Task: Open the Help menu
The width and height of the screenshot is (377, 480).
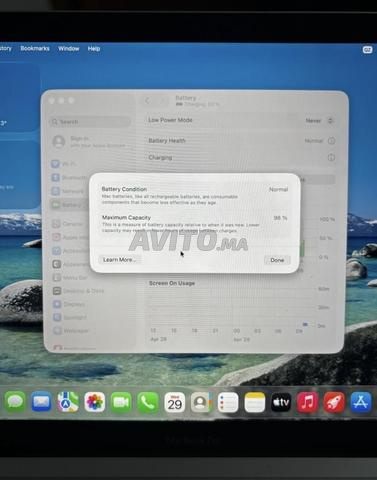Action: pos(94,49)
